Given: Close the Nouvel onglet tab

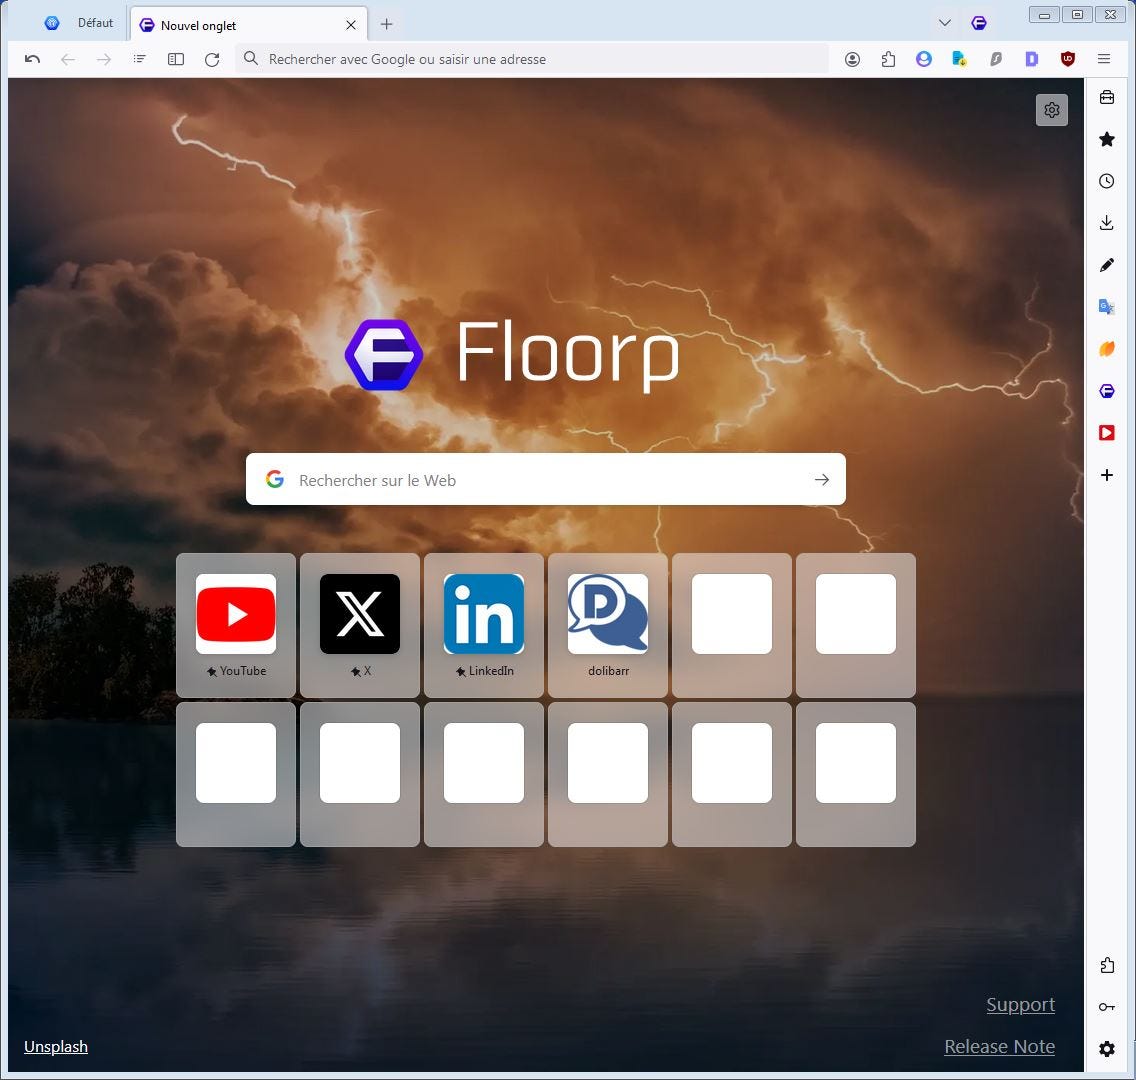Looking at the screenshot, I should [x=351, y=25].
